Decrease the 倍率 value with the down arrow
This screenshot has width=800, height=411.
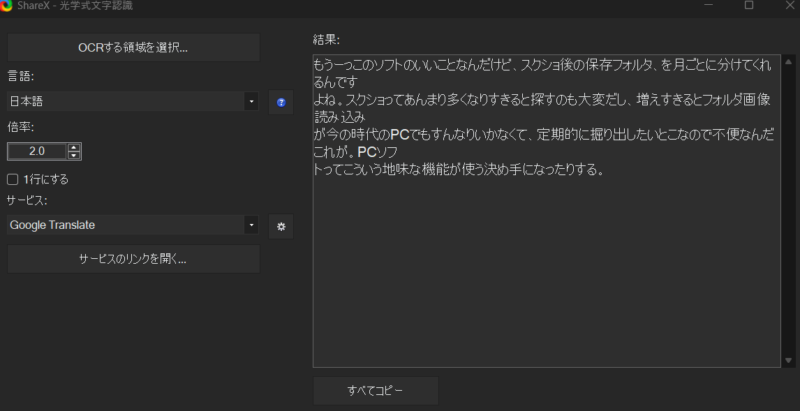click(x=75, y=156)
